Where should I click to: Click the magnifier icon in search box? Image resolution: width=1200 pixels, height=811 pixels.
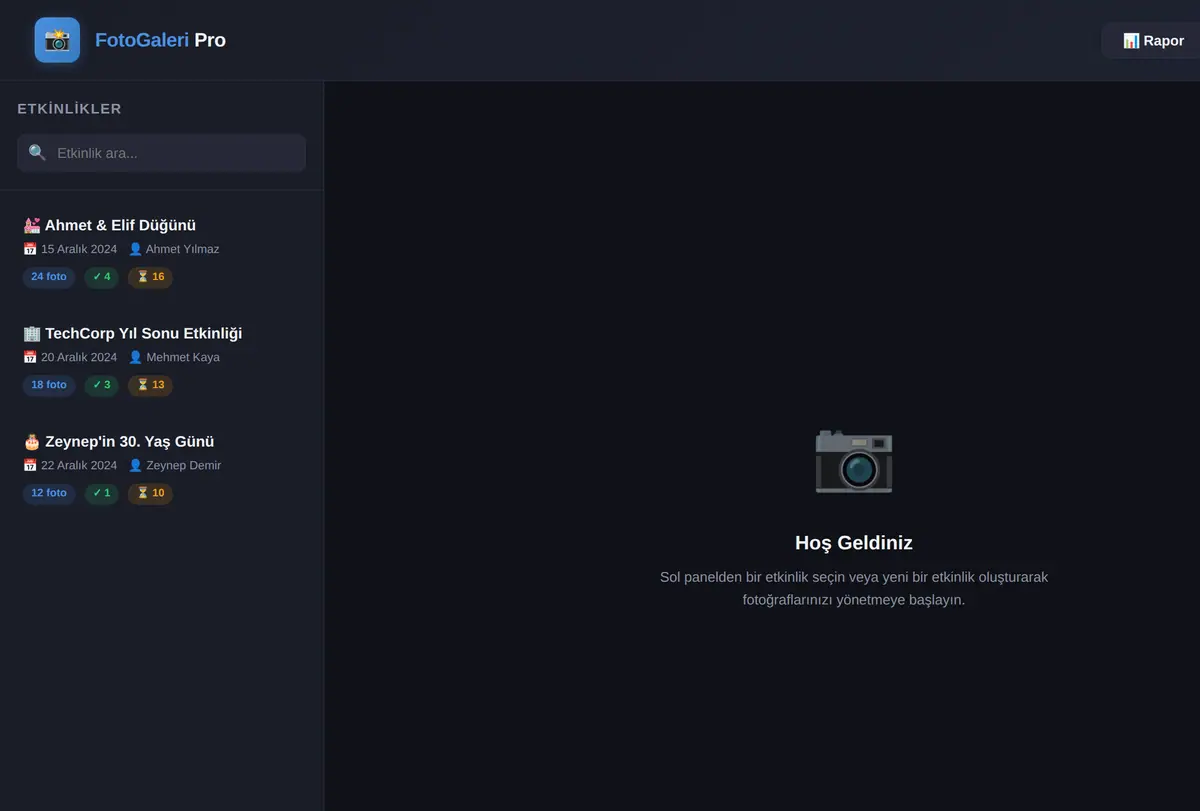click(x=37, y=153)
